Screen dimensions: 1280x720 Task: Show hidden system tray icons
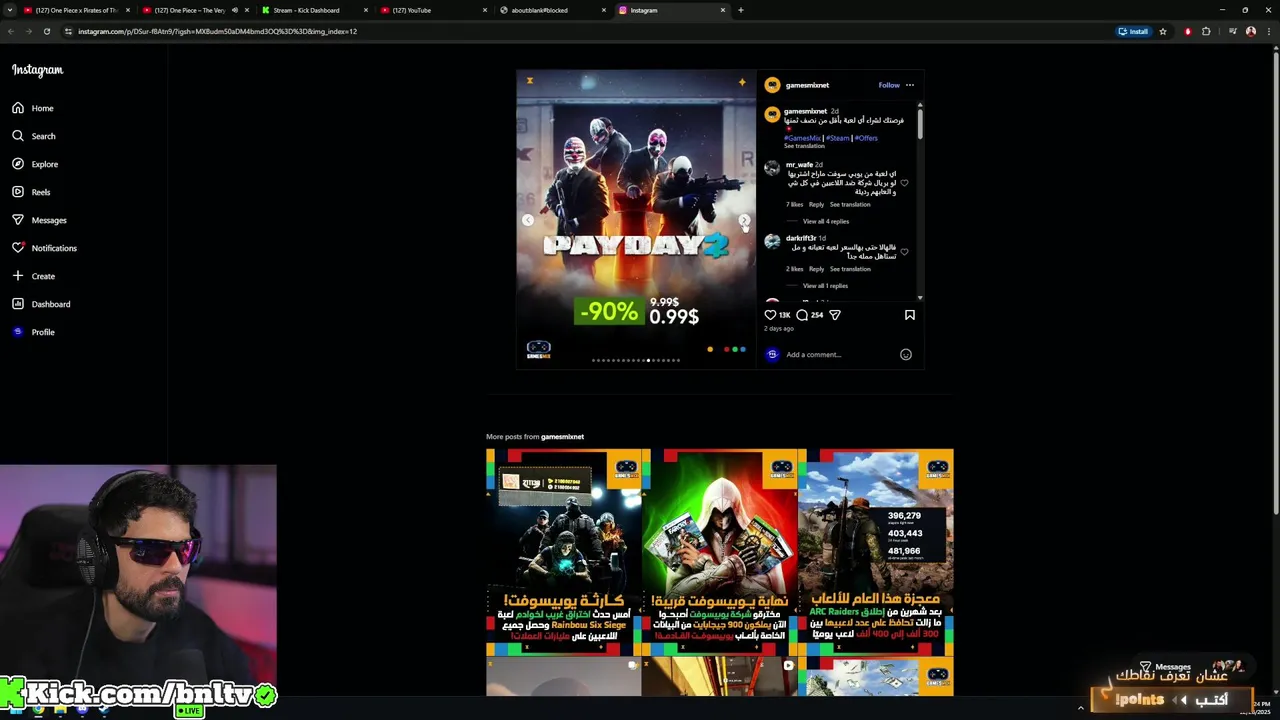point(1080,708)
